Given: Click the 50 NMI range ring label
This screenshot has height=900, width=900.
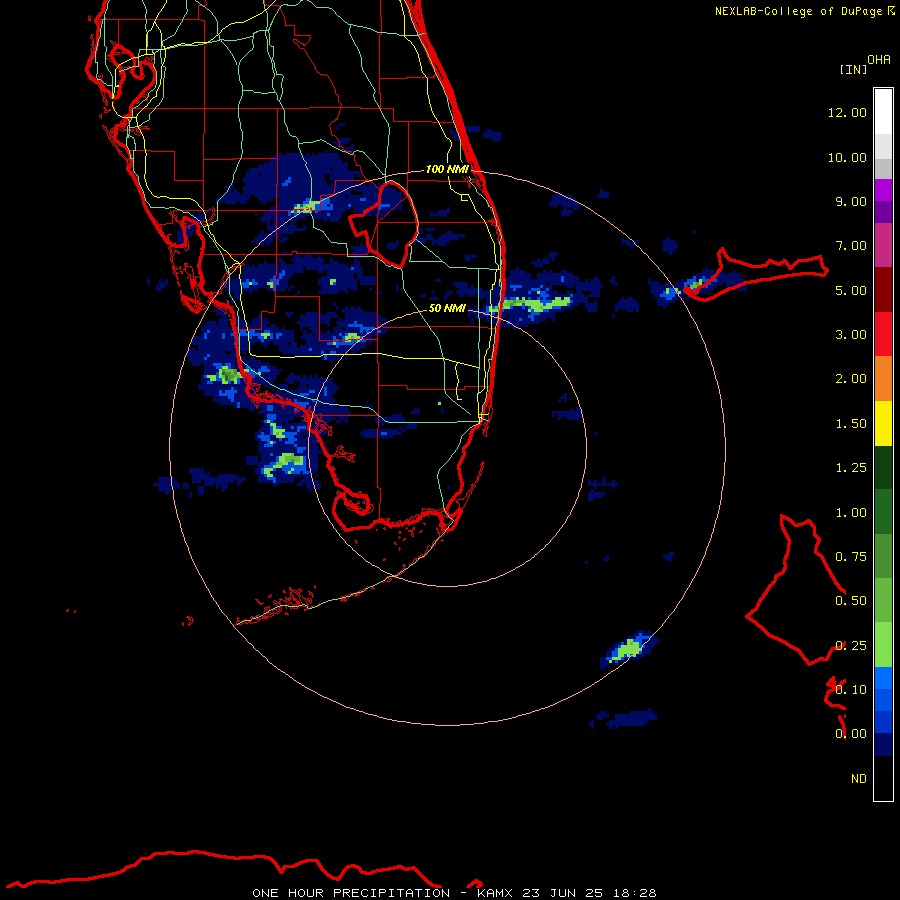Looking at the screenshot, I should pyautogui.click(x=447, y=308).
